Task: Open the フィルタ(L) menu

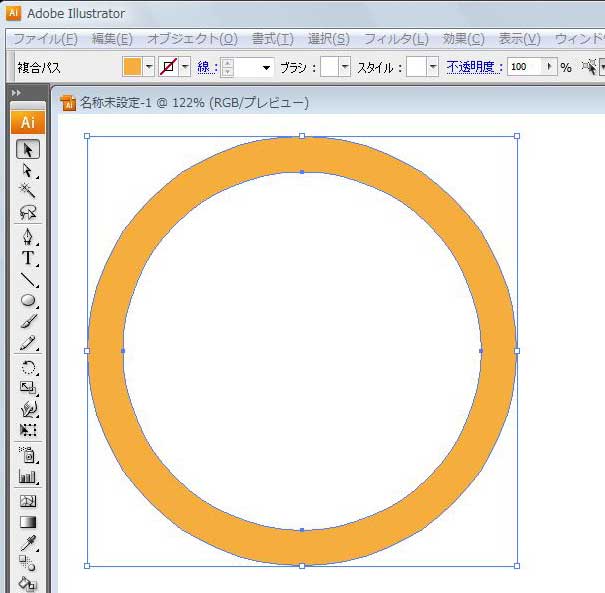Action: tap(396, 39)
